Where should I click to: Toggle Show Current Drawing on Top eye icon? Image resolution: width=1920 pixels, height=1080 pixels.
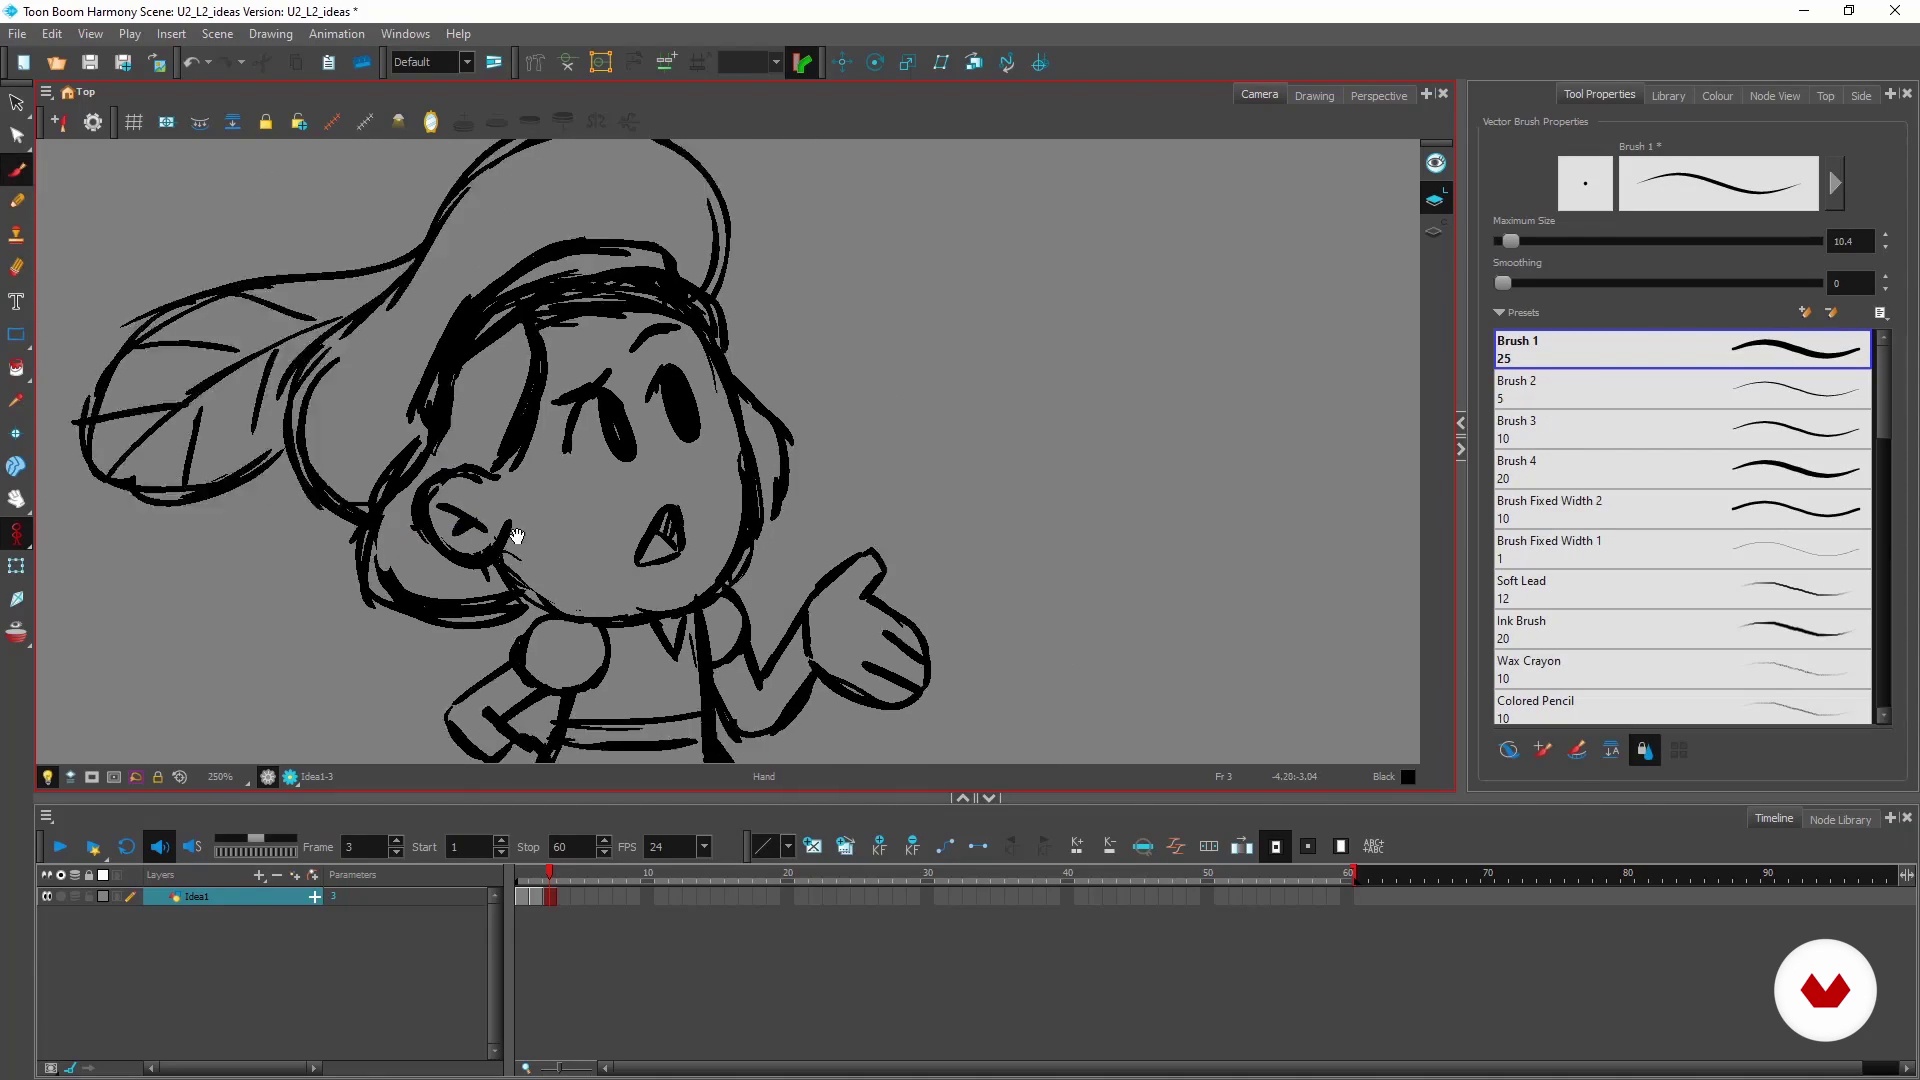point(1436,163)
